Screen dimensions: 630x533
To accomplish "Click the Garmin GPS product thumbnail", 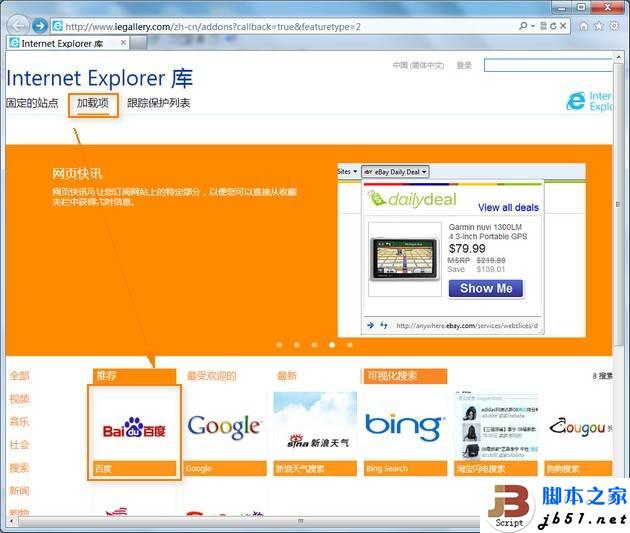I will click(x=405, y=259).
